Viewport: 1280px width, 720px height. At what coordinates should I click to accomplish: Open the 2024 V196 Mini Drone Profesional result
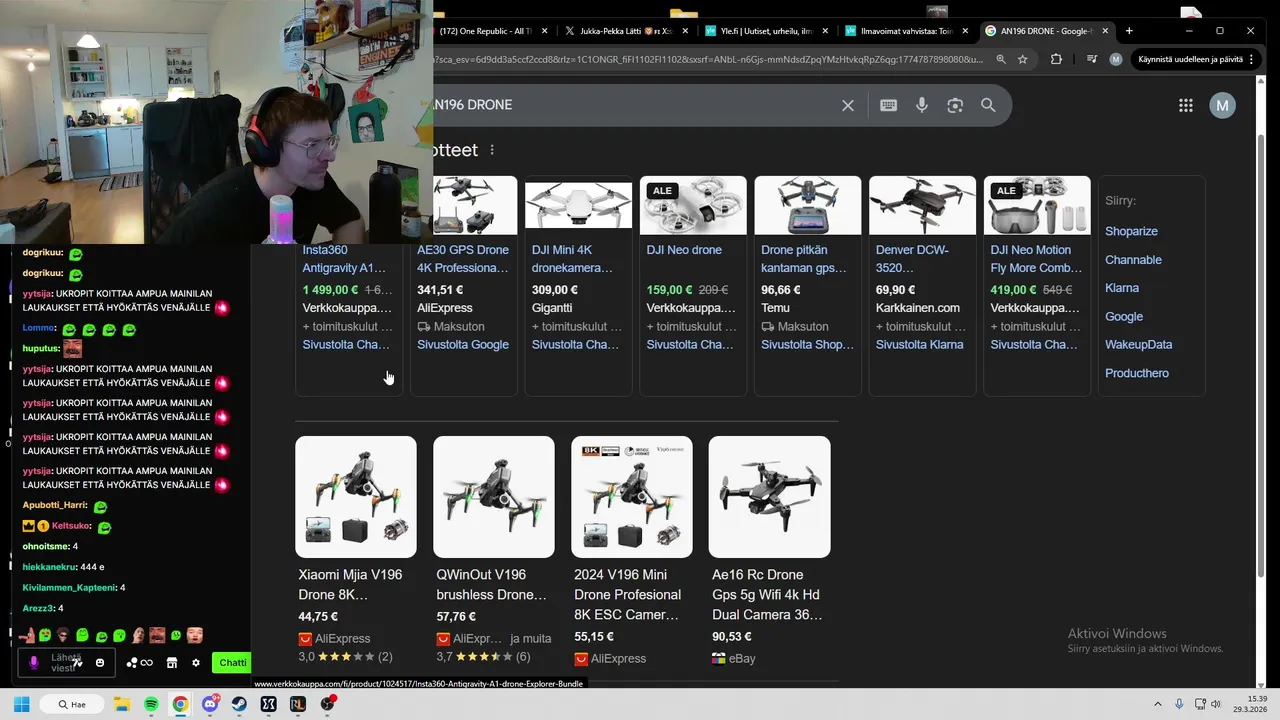click(628, 594)
